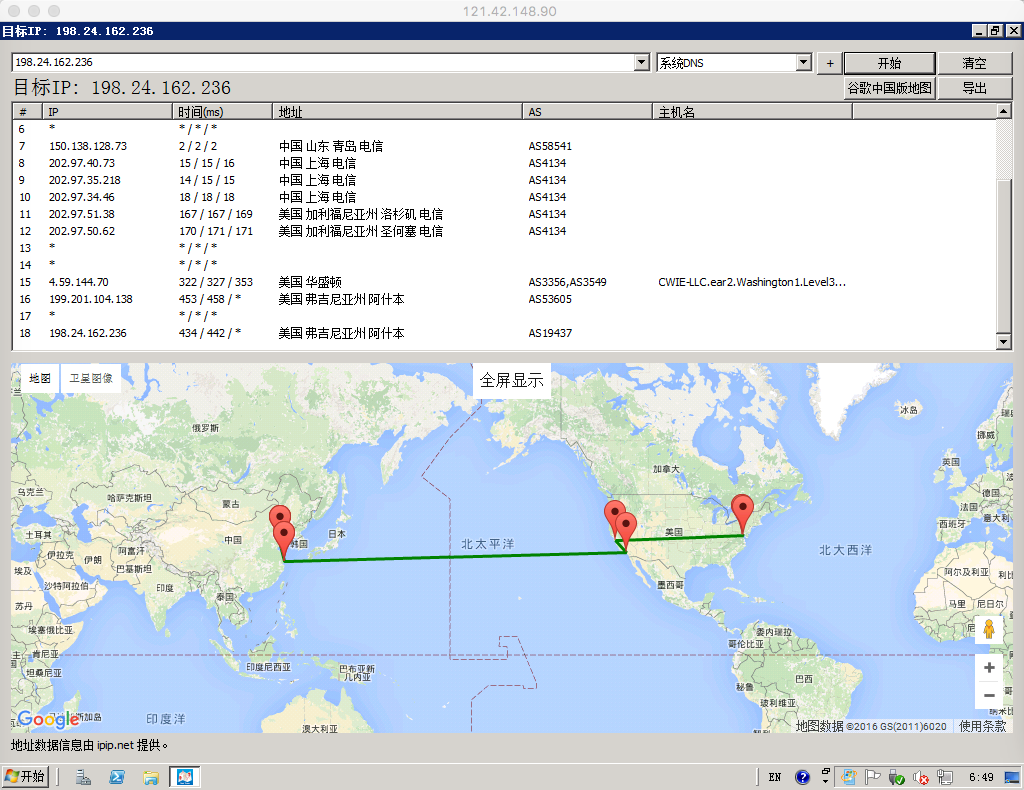Open the target IP address dropdown arrow
Screen dimensions: 1024x790
click(x=641, y=63)
